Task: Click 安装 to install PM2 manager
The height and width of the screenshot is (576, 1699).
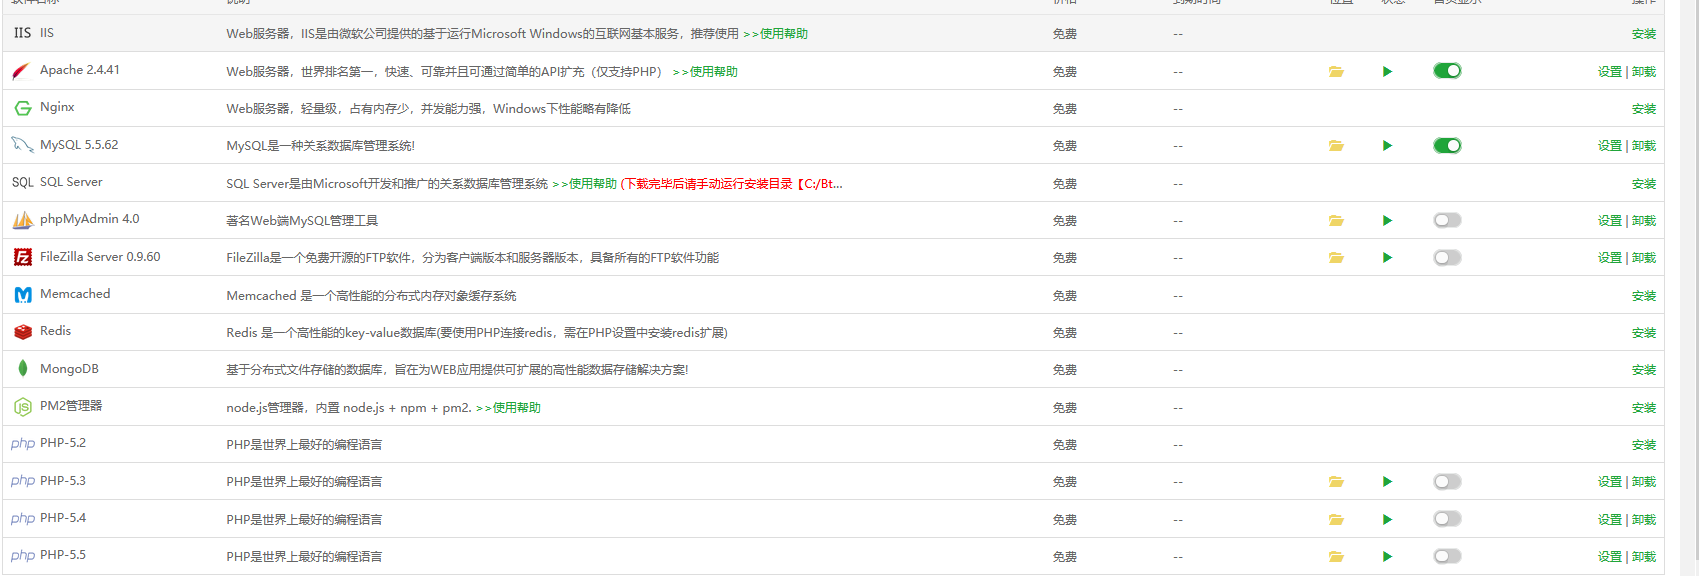Action: coord(1644,408)
